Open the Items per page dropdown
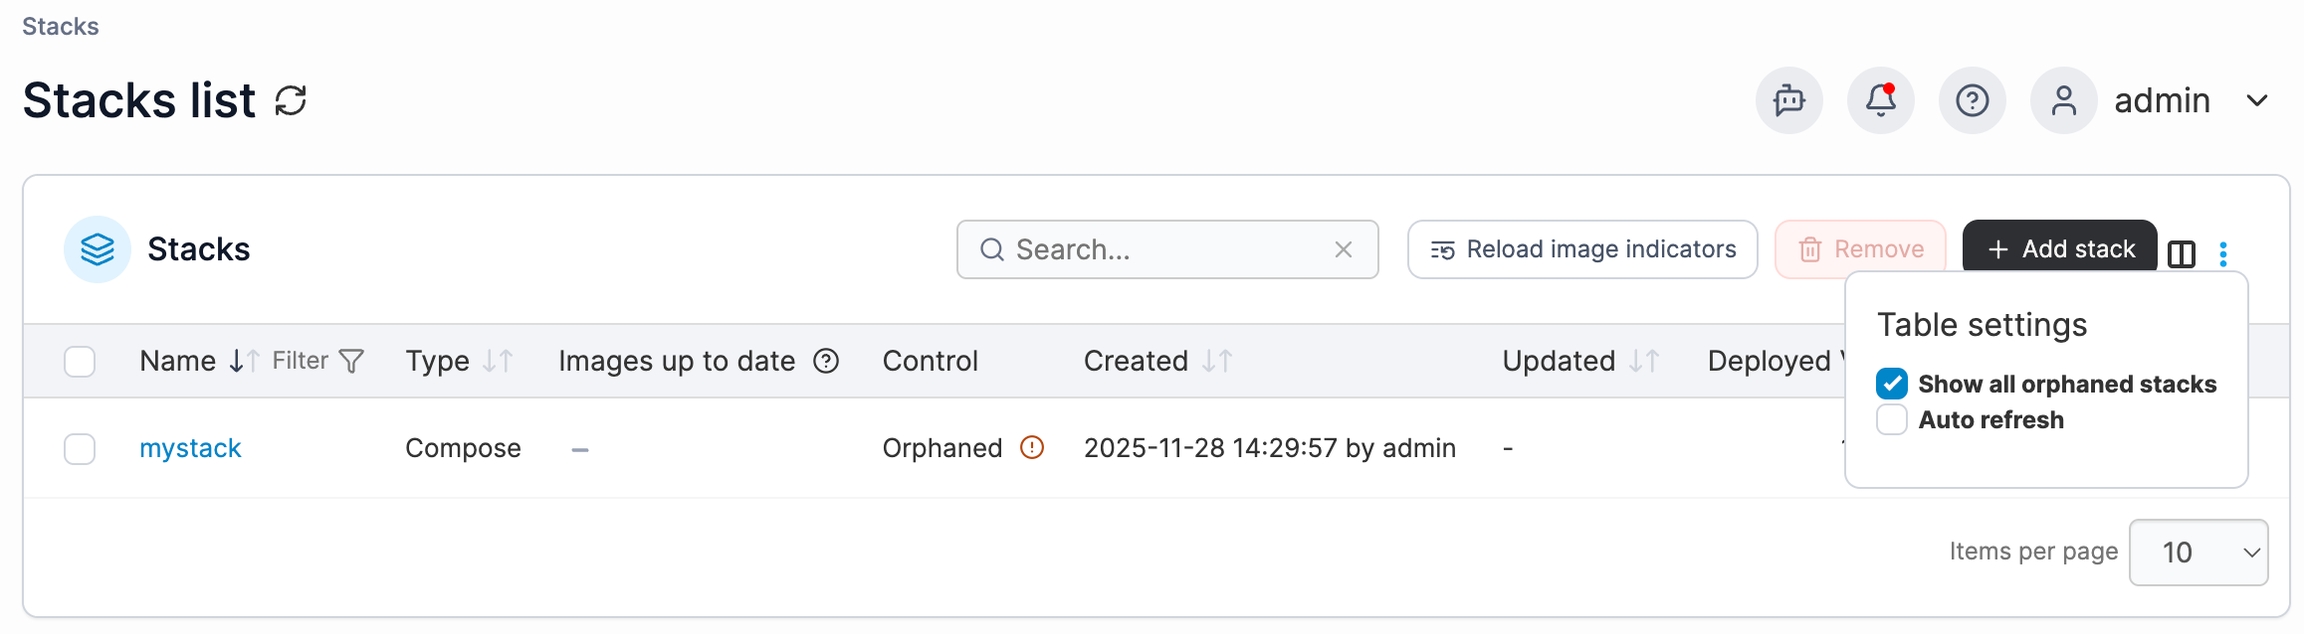 click(x=2198, y=552)
